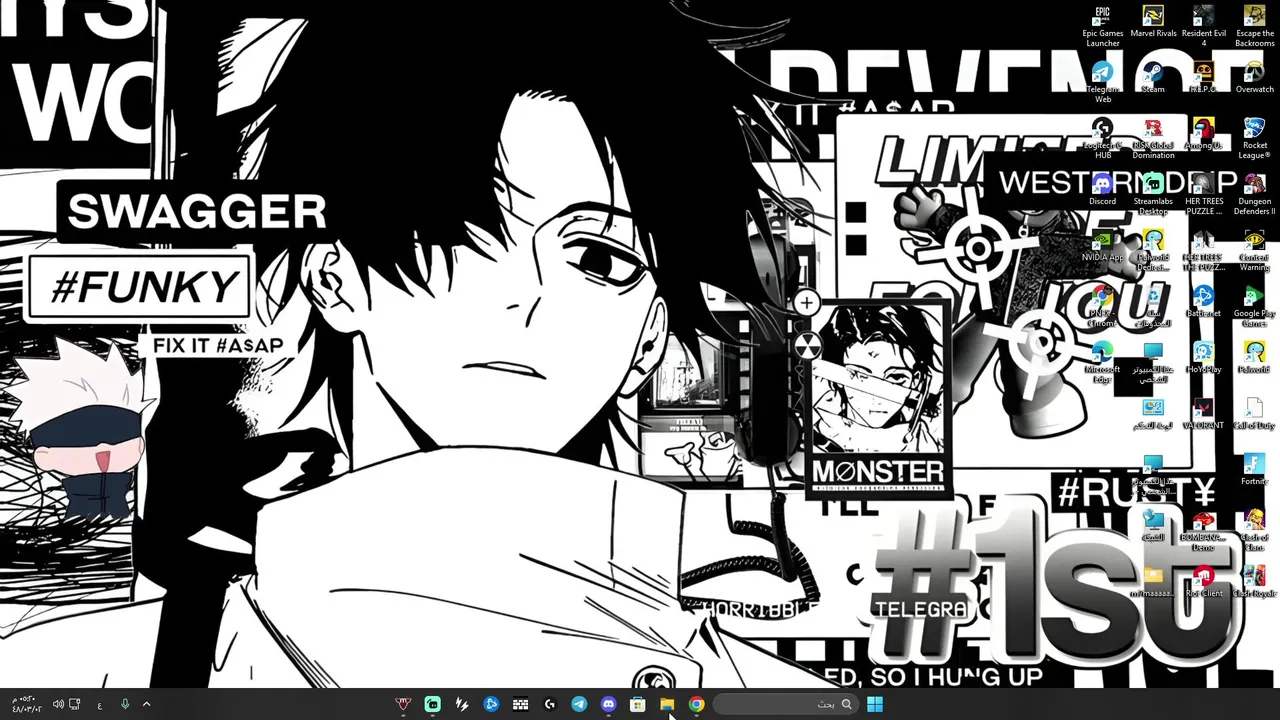Open Battle.net from the taskbar

[491, 704]
